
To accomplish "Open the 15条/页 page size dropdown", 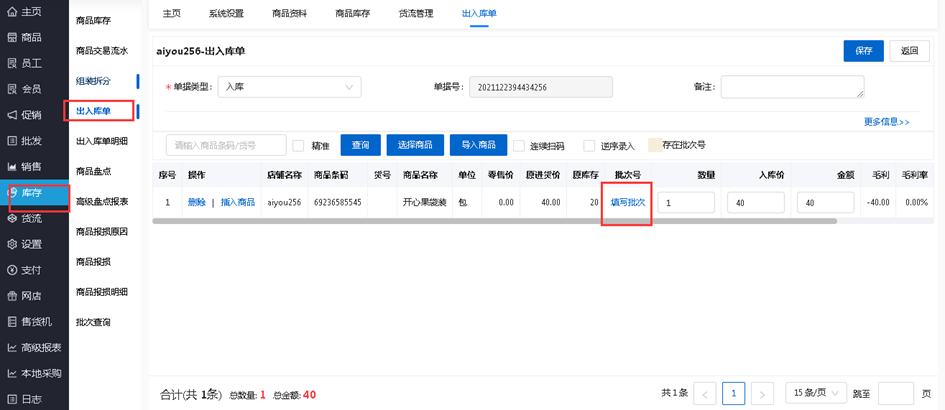I will (x=816, y=393).
